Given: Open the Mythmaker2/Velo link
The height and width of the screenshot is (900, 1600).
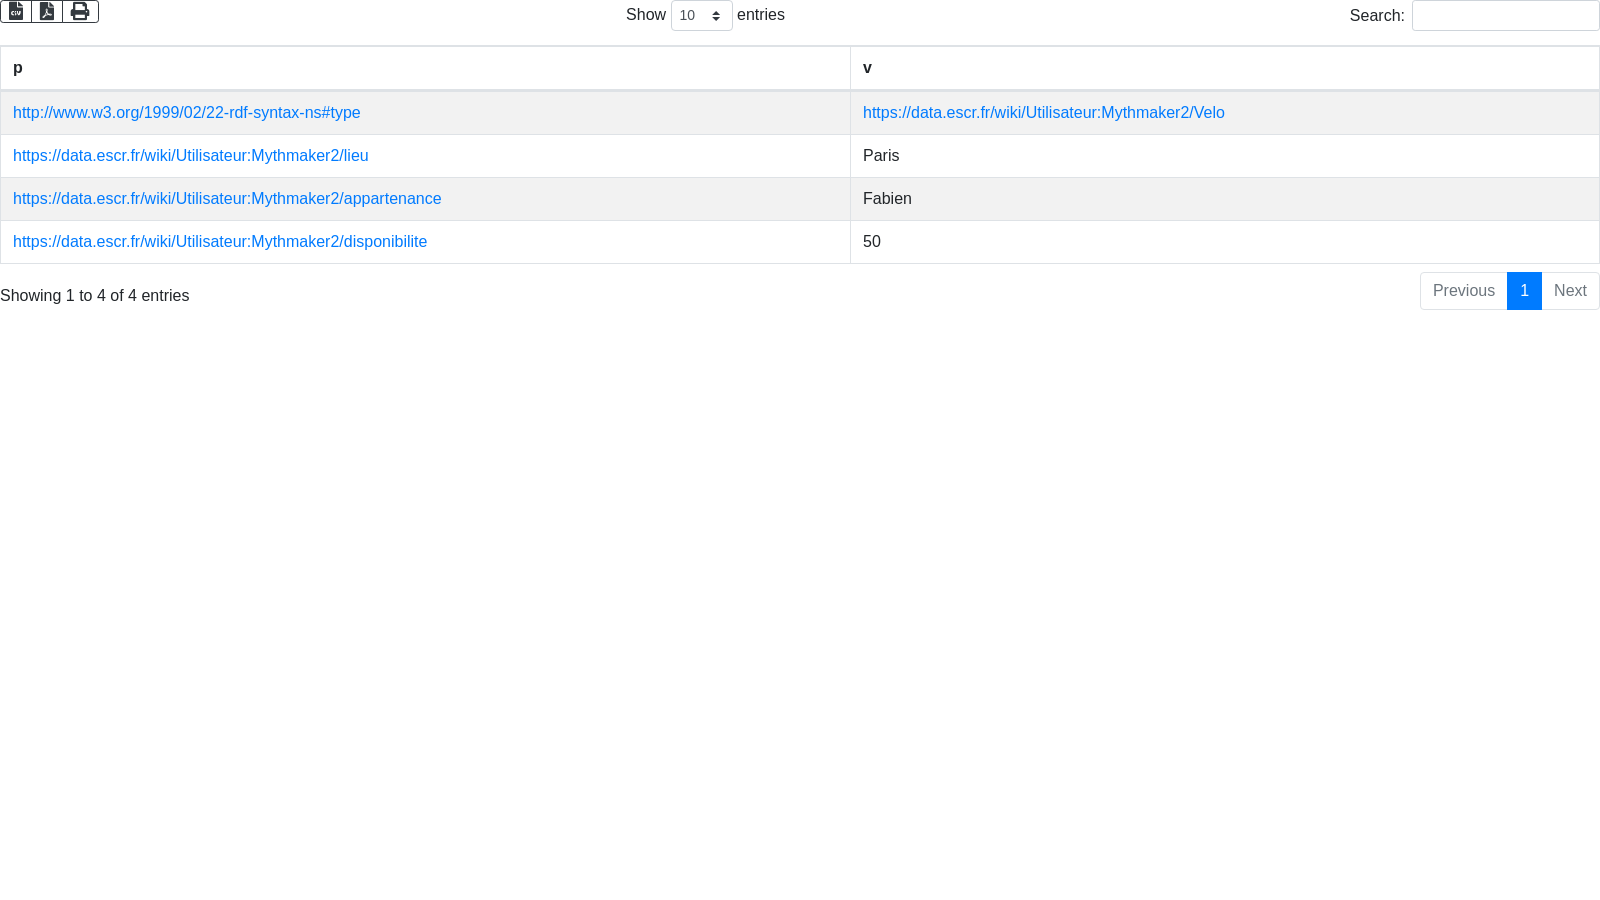Looking at the screenshot, I should click(x=1043, y=113).
